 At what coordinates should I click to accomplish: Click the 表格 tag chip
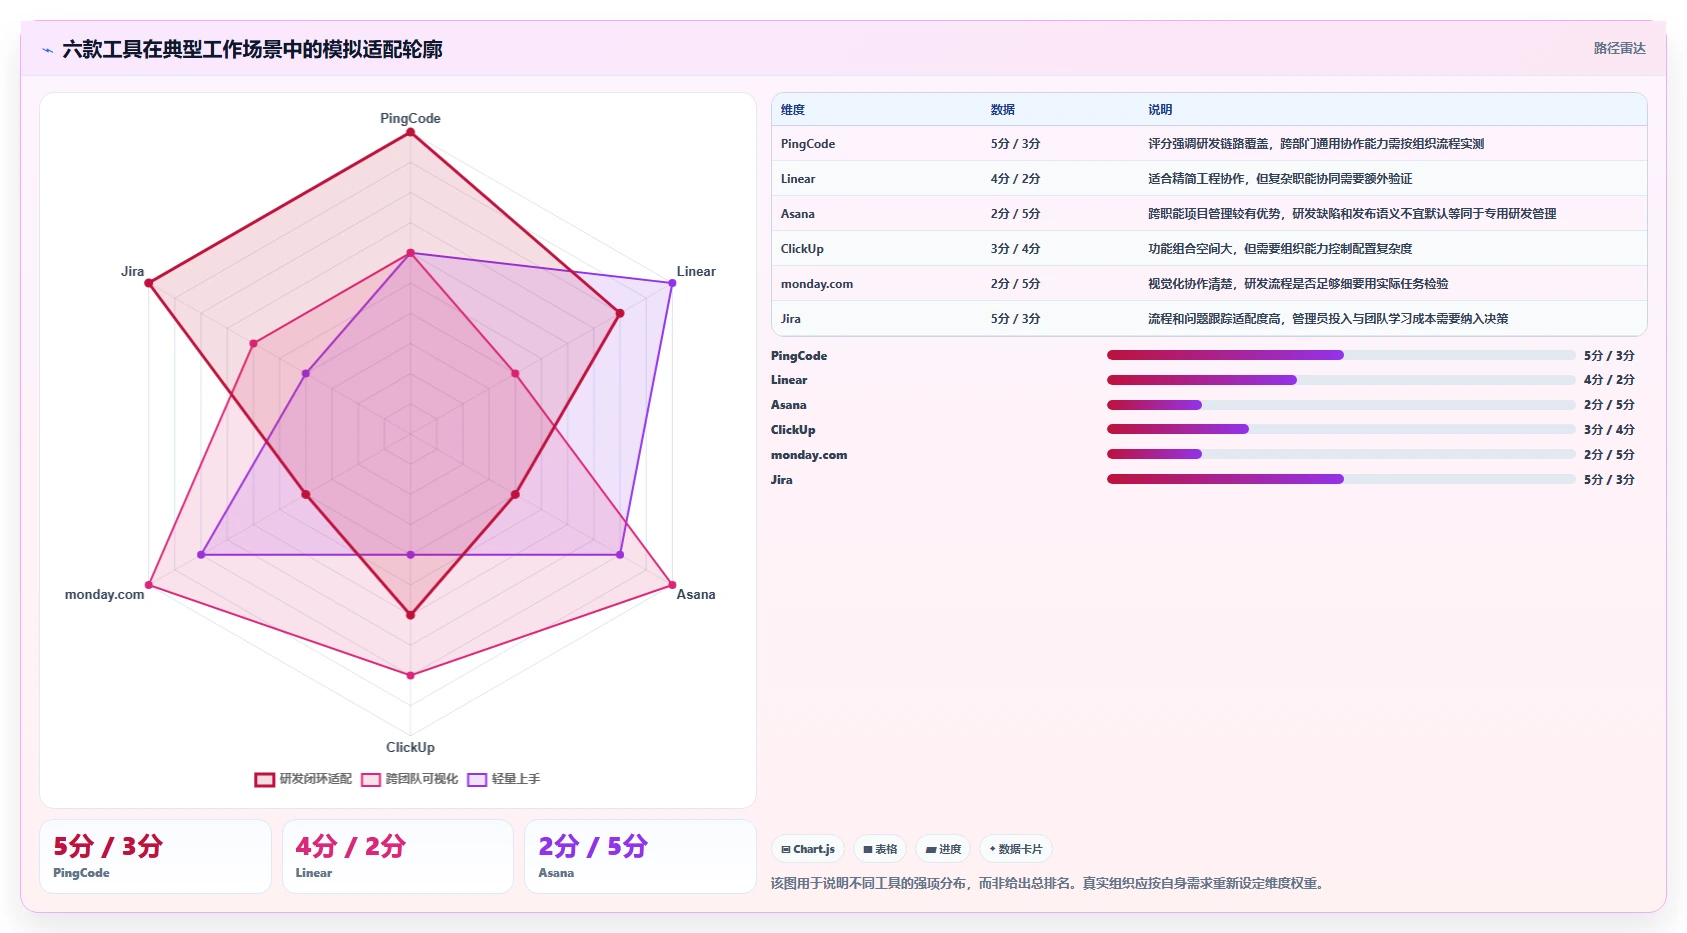pos(880,849)
